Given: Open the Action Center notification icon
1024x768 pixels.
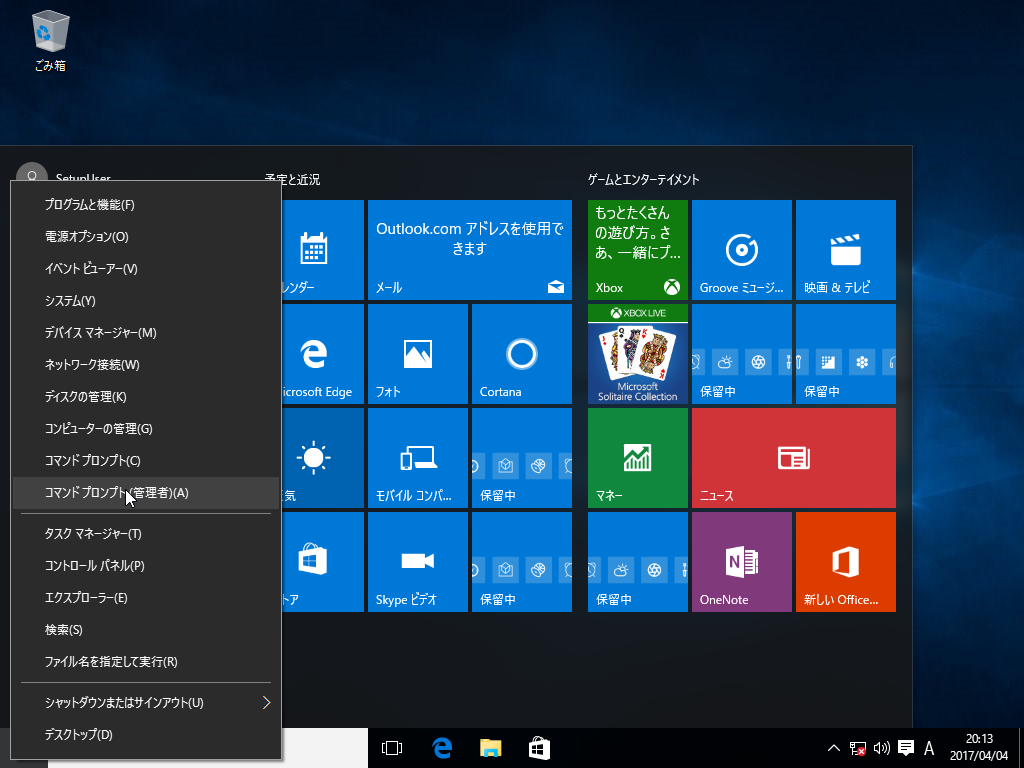Looking at the screenshot, I should point(906,748).
